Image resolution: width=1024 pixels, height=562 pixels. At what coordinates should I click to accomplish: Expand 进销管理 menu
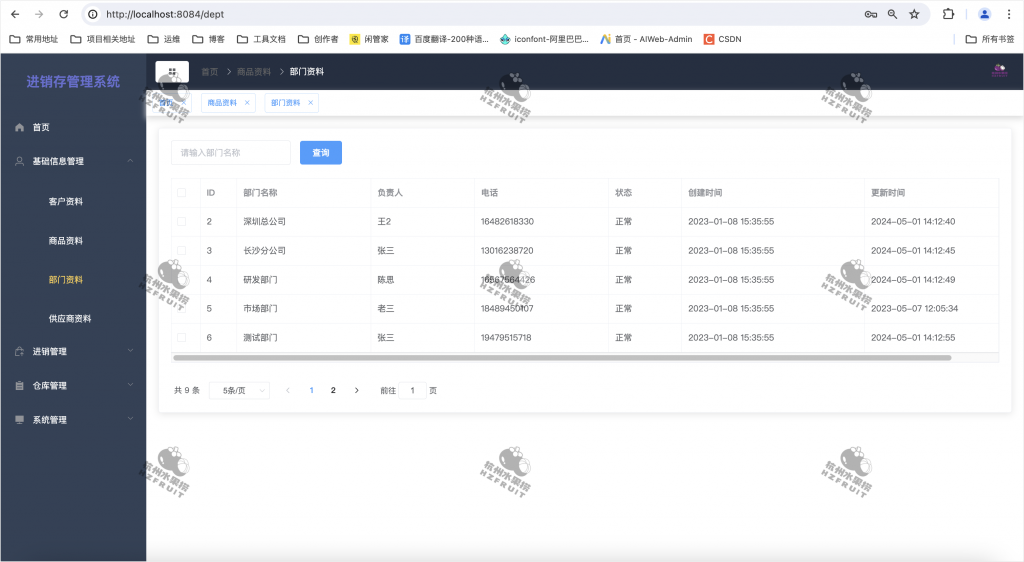coord(73,351)
